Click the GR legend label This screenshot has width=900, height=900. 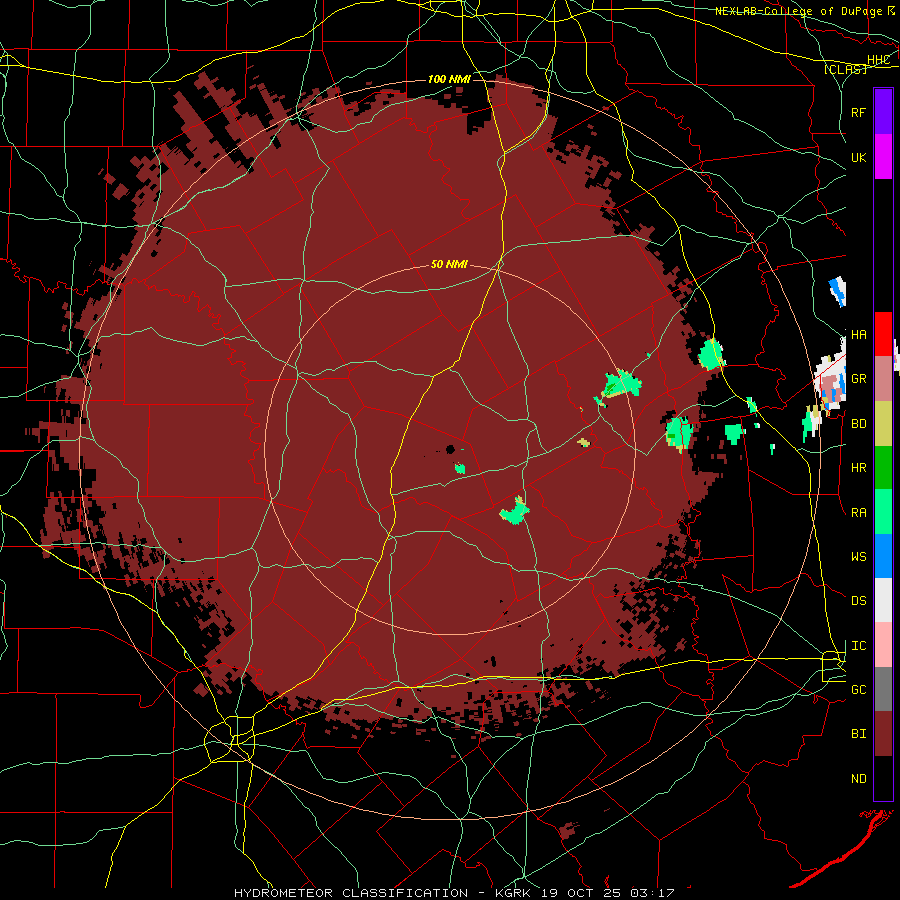point(859,379)
